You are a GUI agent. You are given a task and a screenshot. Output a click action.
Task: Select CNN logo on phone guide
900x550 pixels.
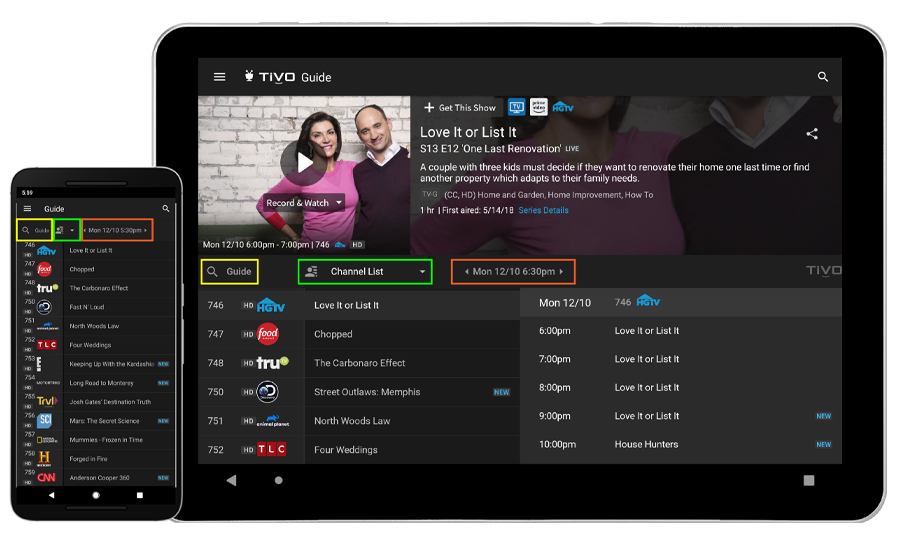[46, 478]
